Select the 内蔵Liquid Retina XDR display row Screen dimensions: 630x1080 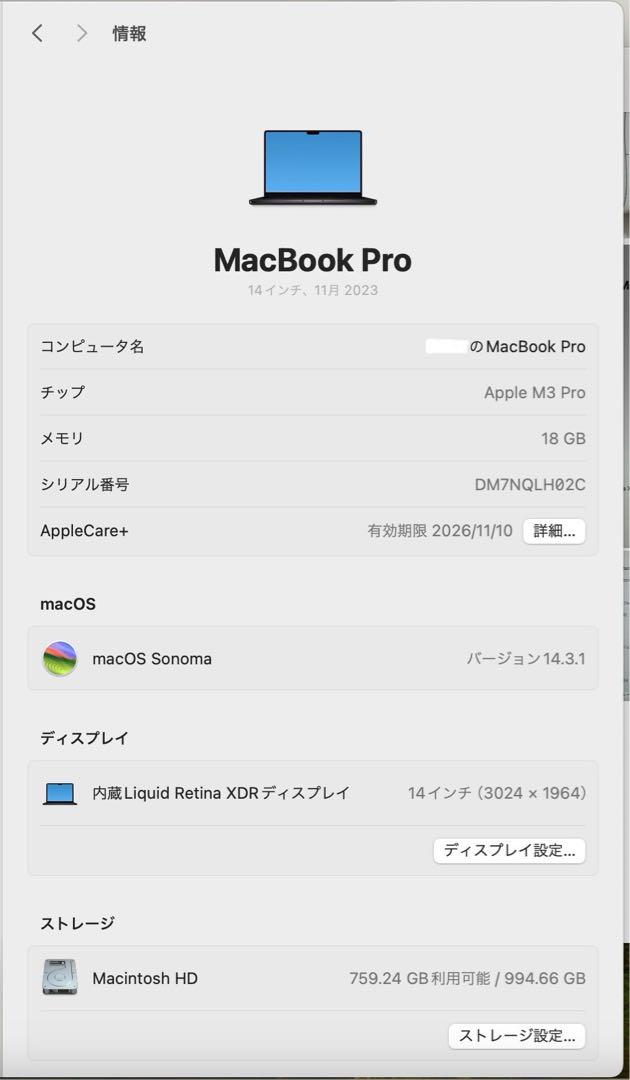tap(313, 793)
